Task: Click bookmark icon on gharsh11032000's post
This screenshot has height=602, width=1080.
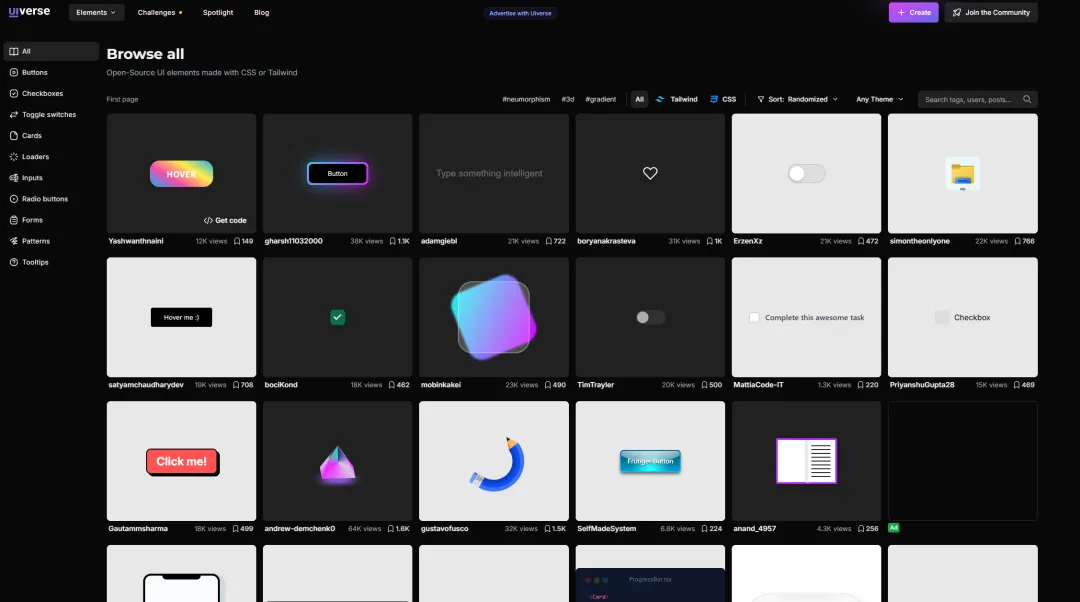Action: [393, 241]
